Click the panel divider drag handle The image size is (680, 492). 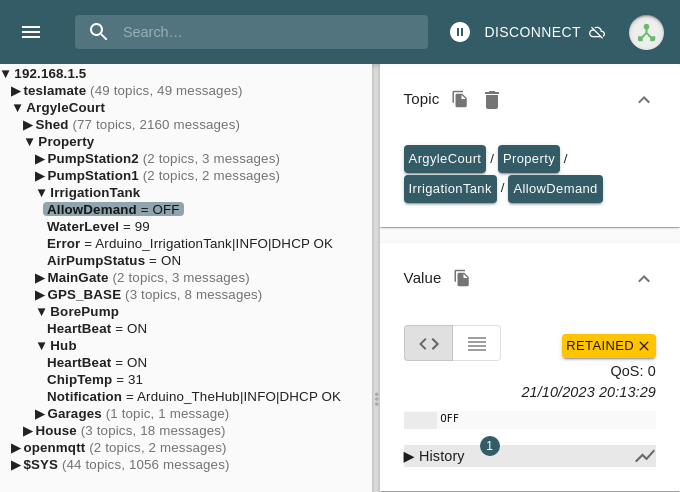tap(376, 398)
